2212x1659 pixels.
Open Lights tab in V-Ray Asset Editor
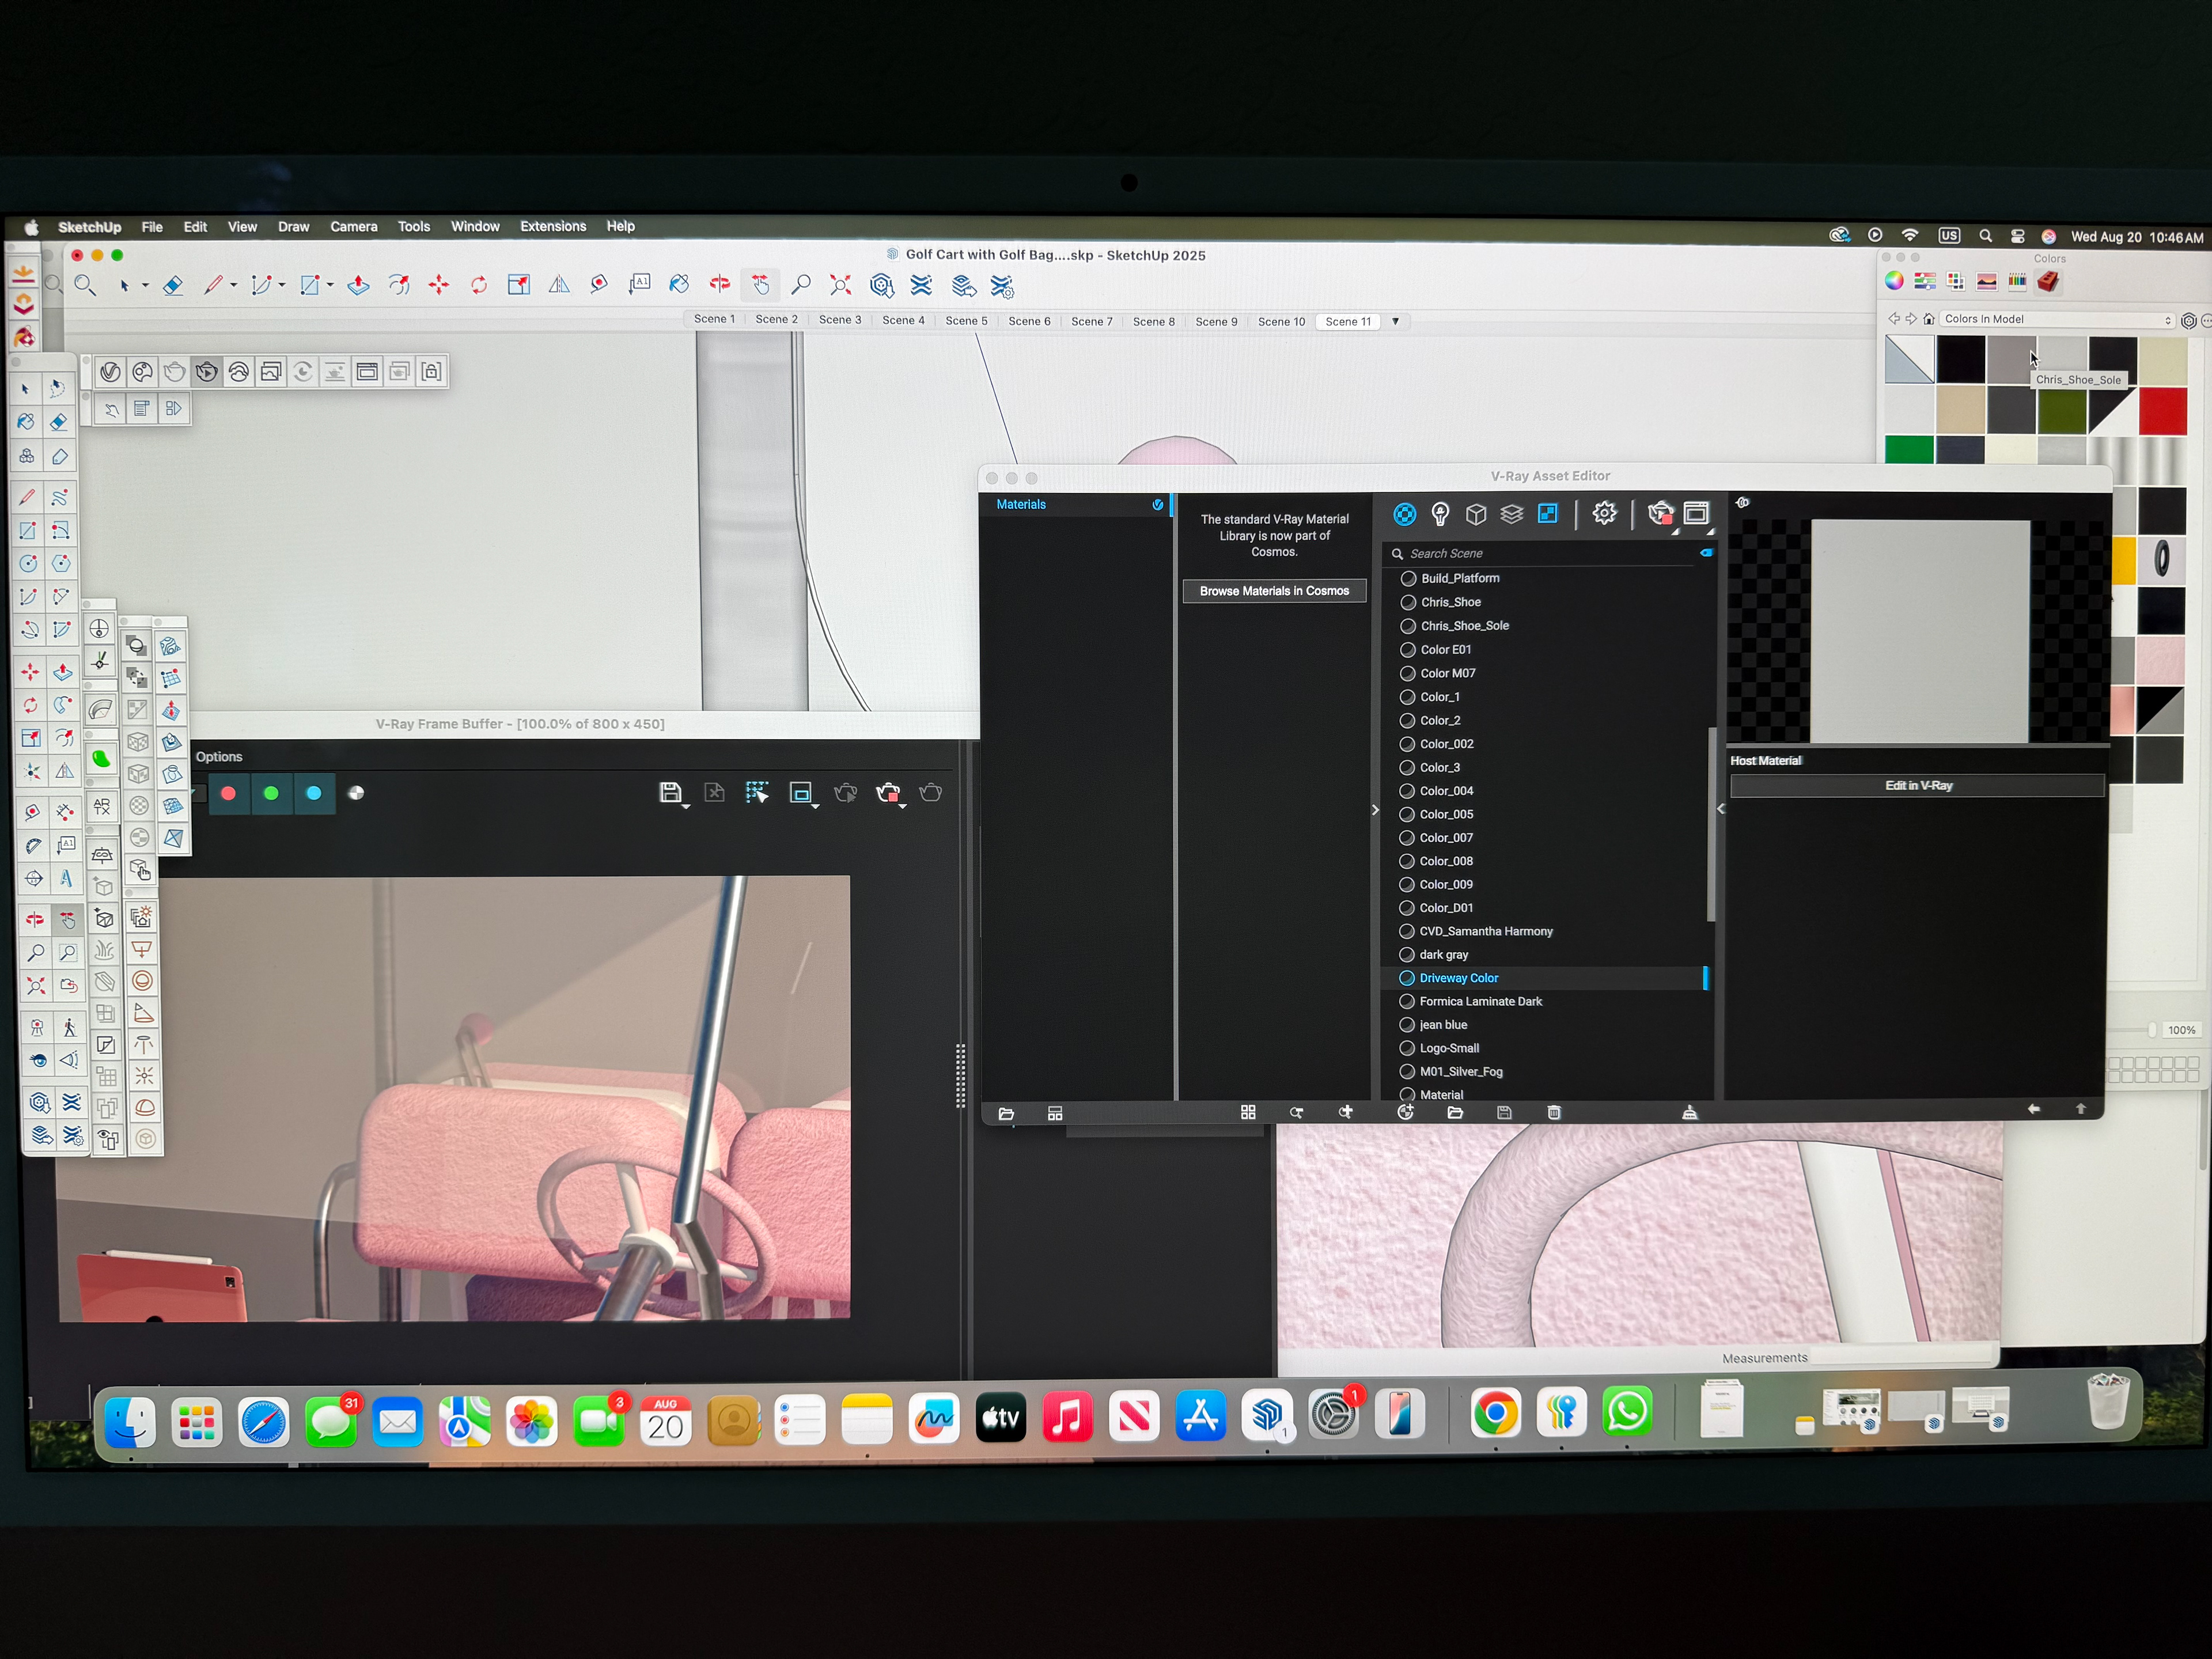[x=1440, y=514]
